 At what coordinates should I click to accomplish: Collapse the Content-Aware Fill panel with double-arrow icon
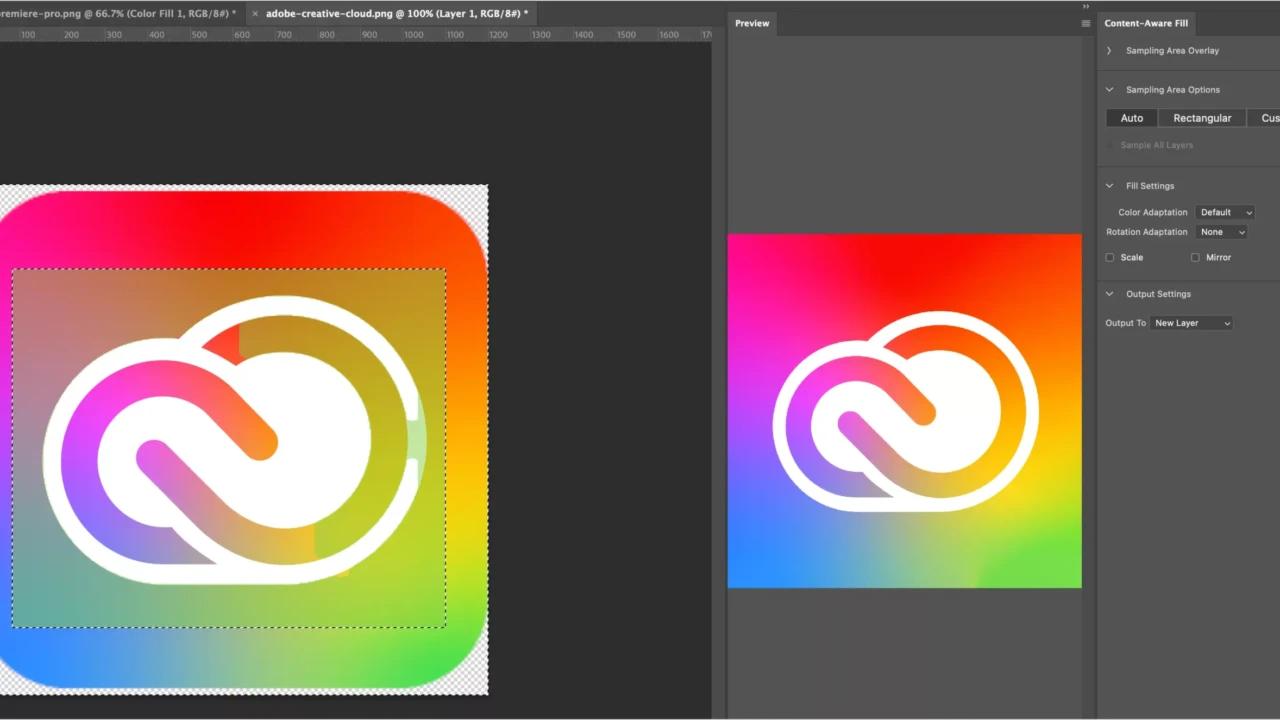1086,6
